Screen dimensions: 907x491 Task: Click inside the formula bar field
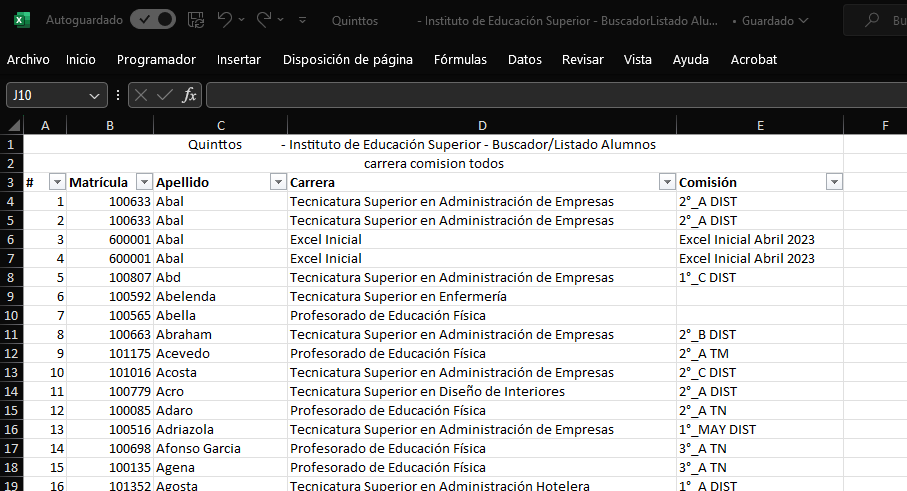tap(556, 95)
